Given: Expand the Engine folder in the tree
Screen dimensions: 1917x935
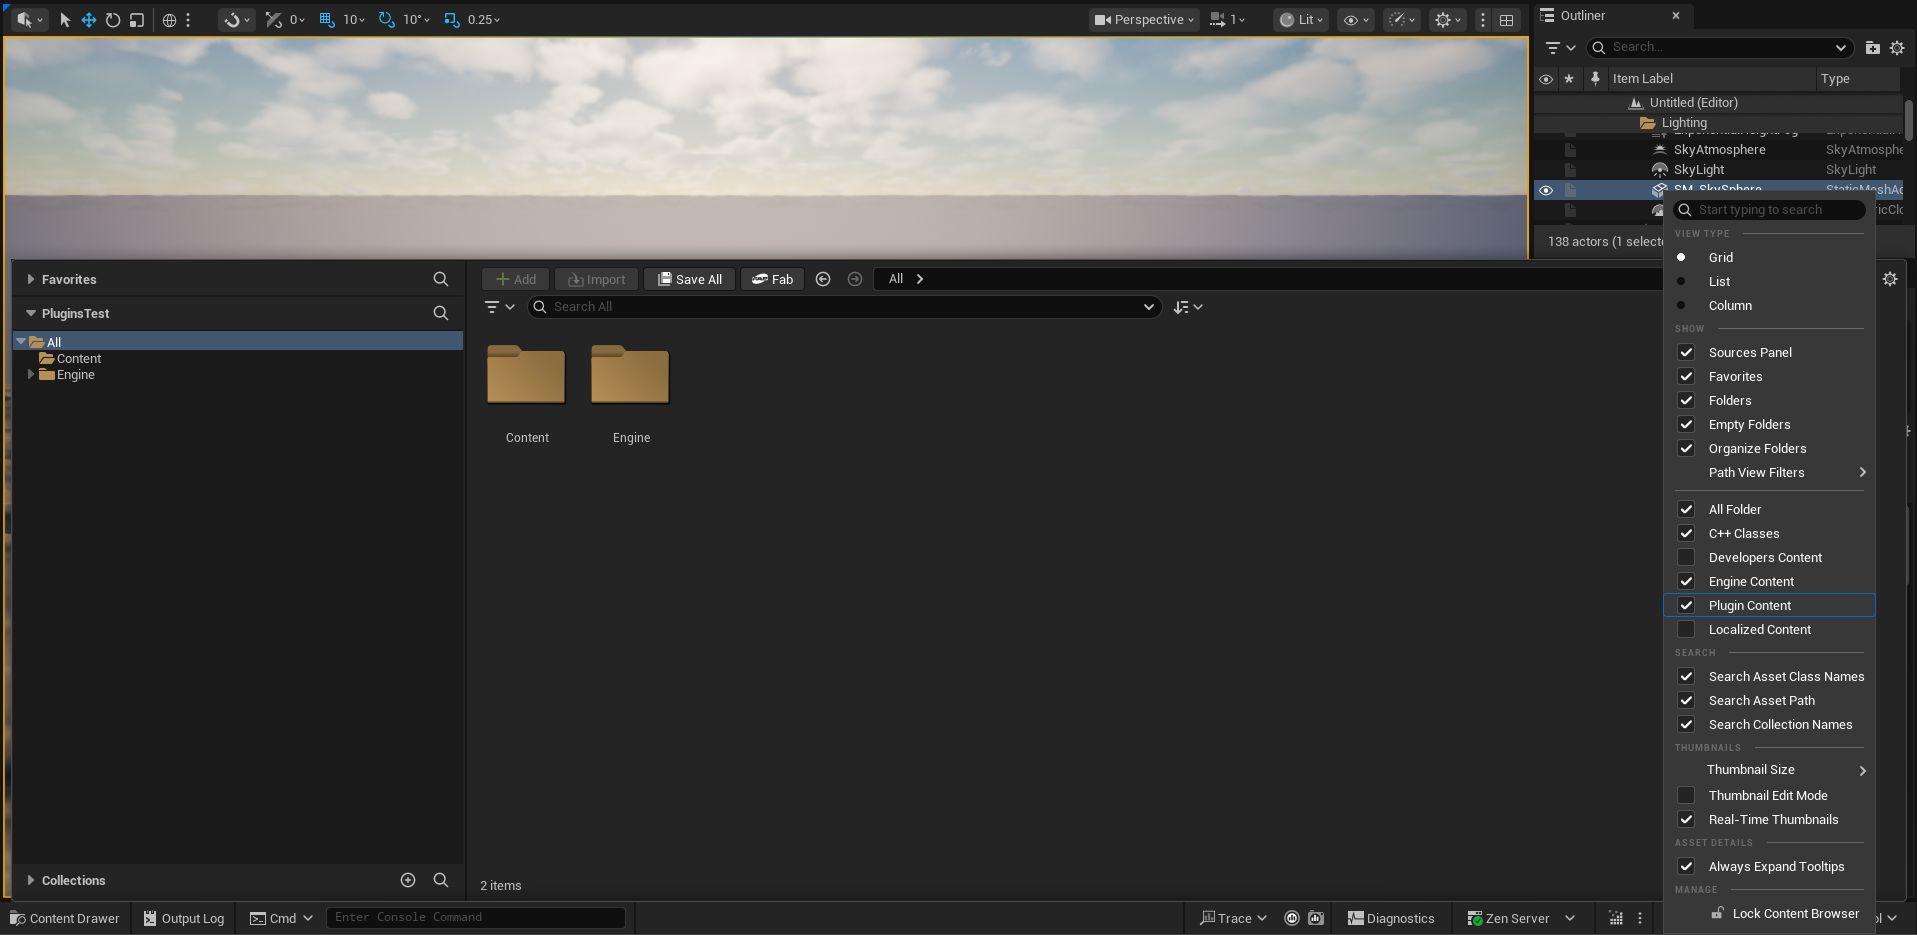Looking at the screenshot, I should tap(31, 375).
